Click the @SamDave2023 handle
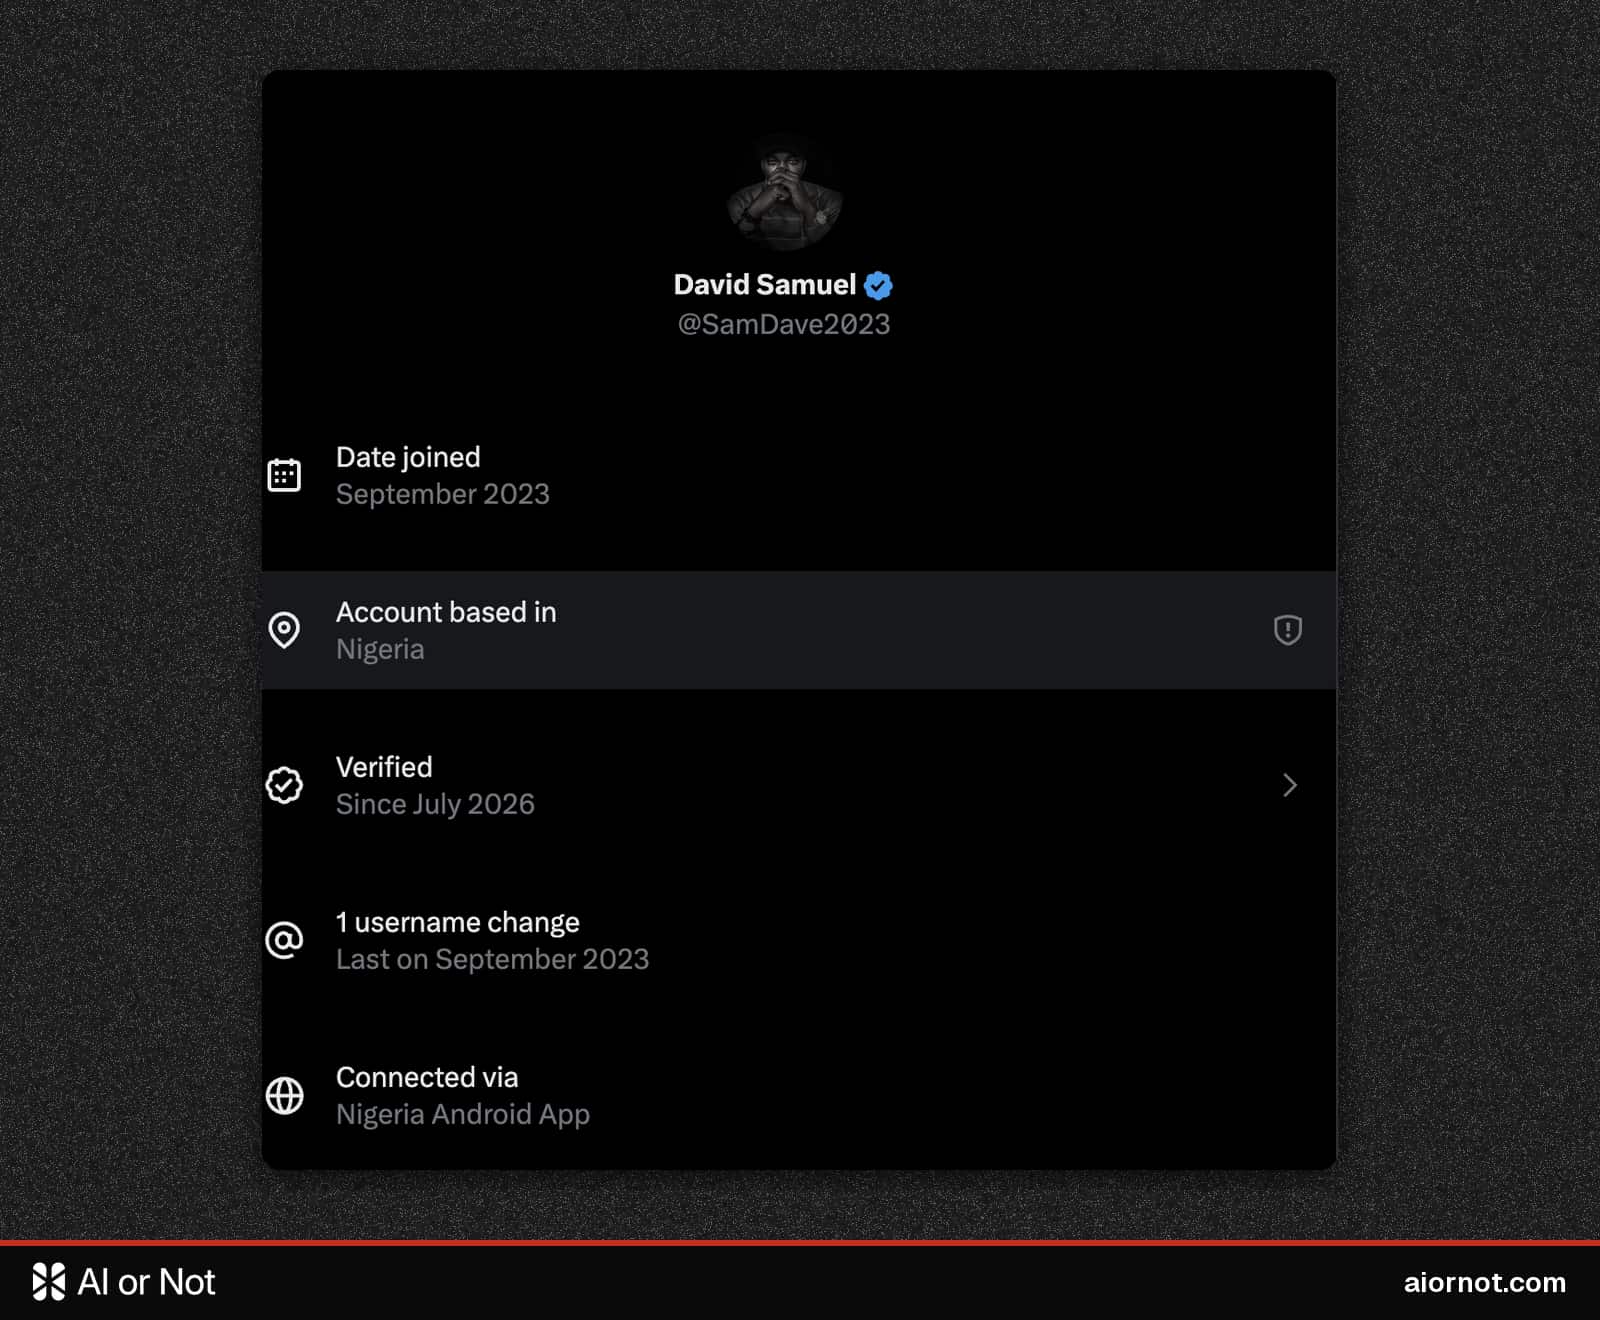 [784, 324]
